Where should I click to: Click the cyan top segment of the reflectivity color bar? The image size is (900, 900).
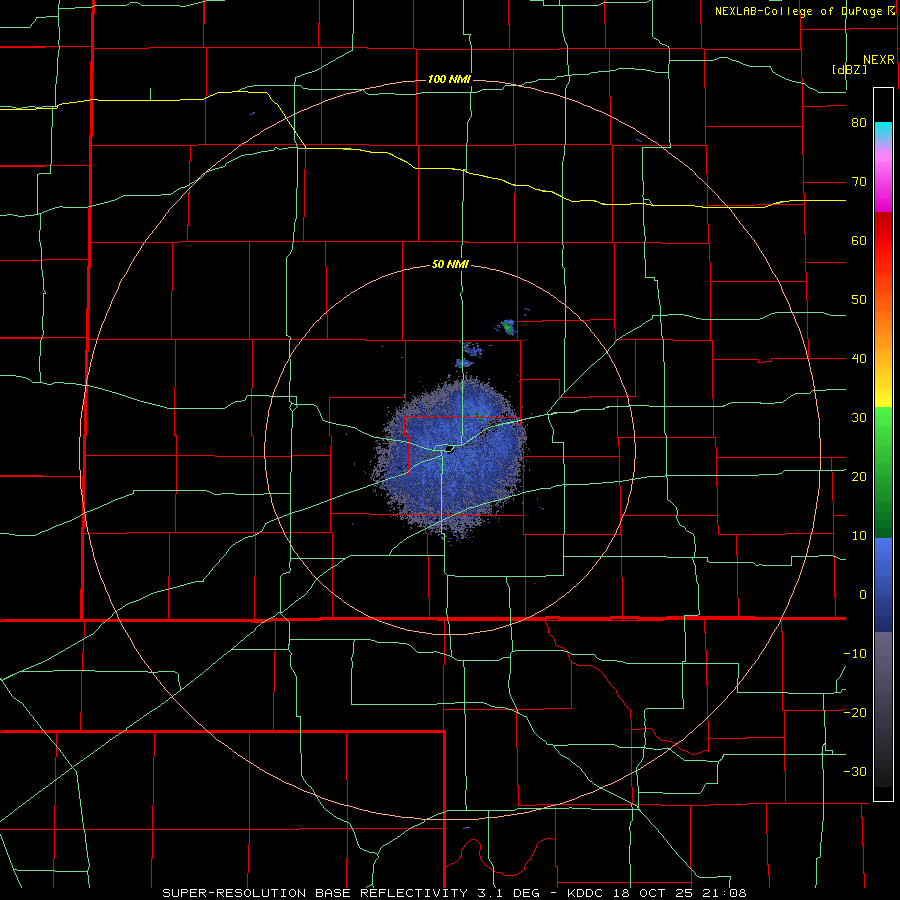[883, 131]
